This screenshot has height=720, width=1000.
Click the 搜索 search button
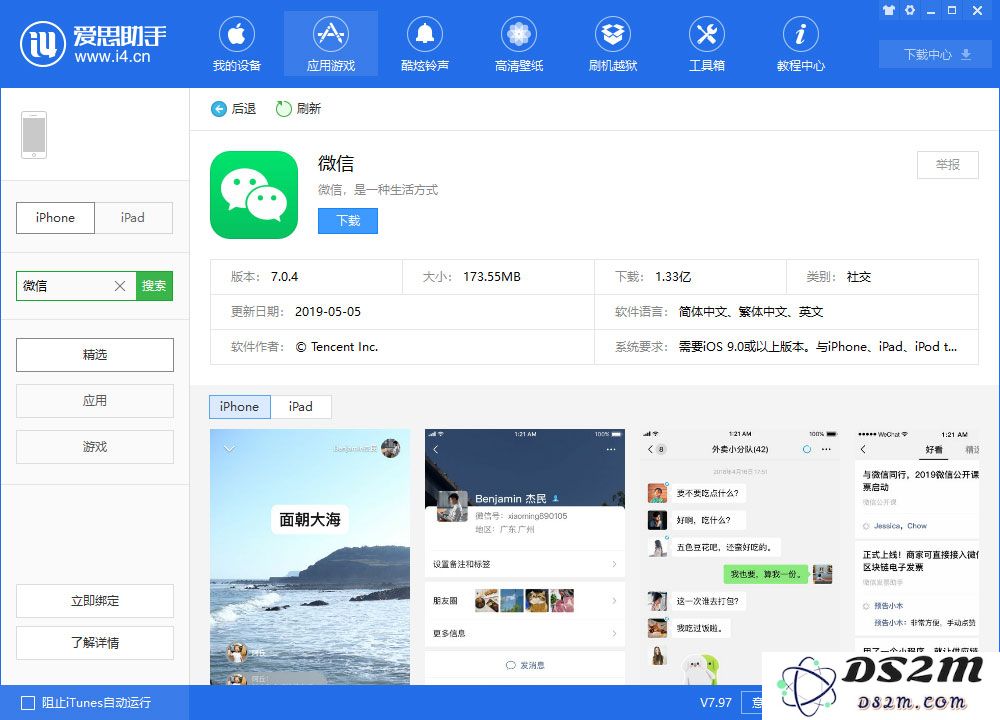154,286
